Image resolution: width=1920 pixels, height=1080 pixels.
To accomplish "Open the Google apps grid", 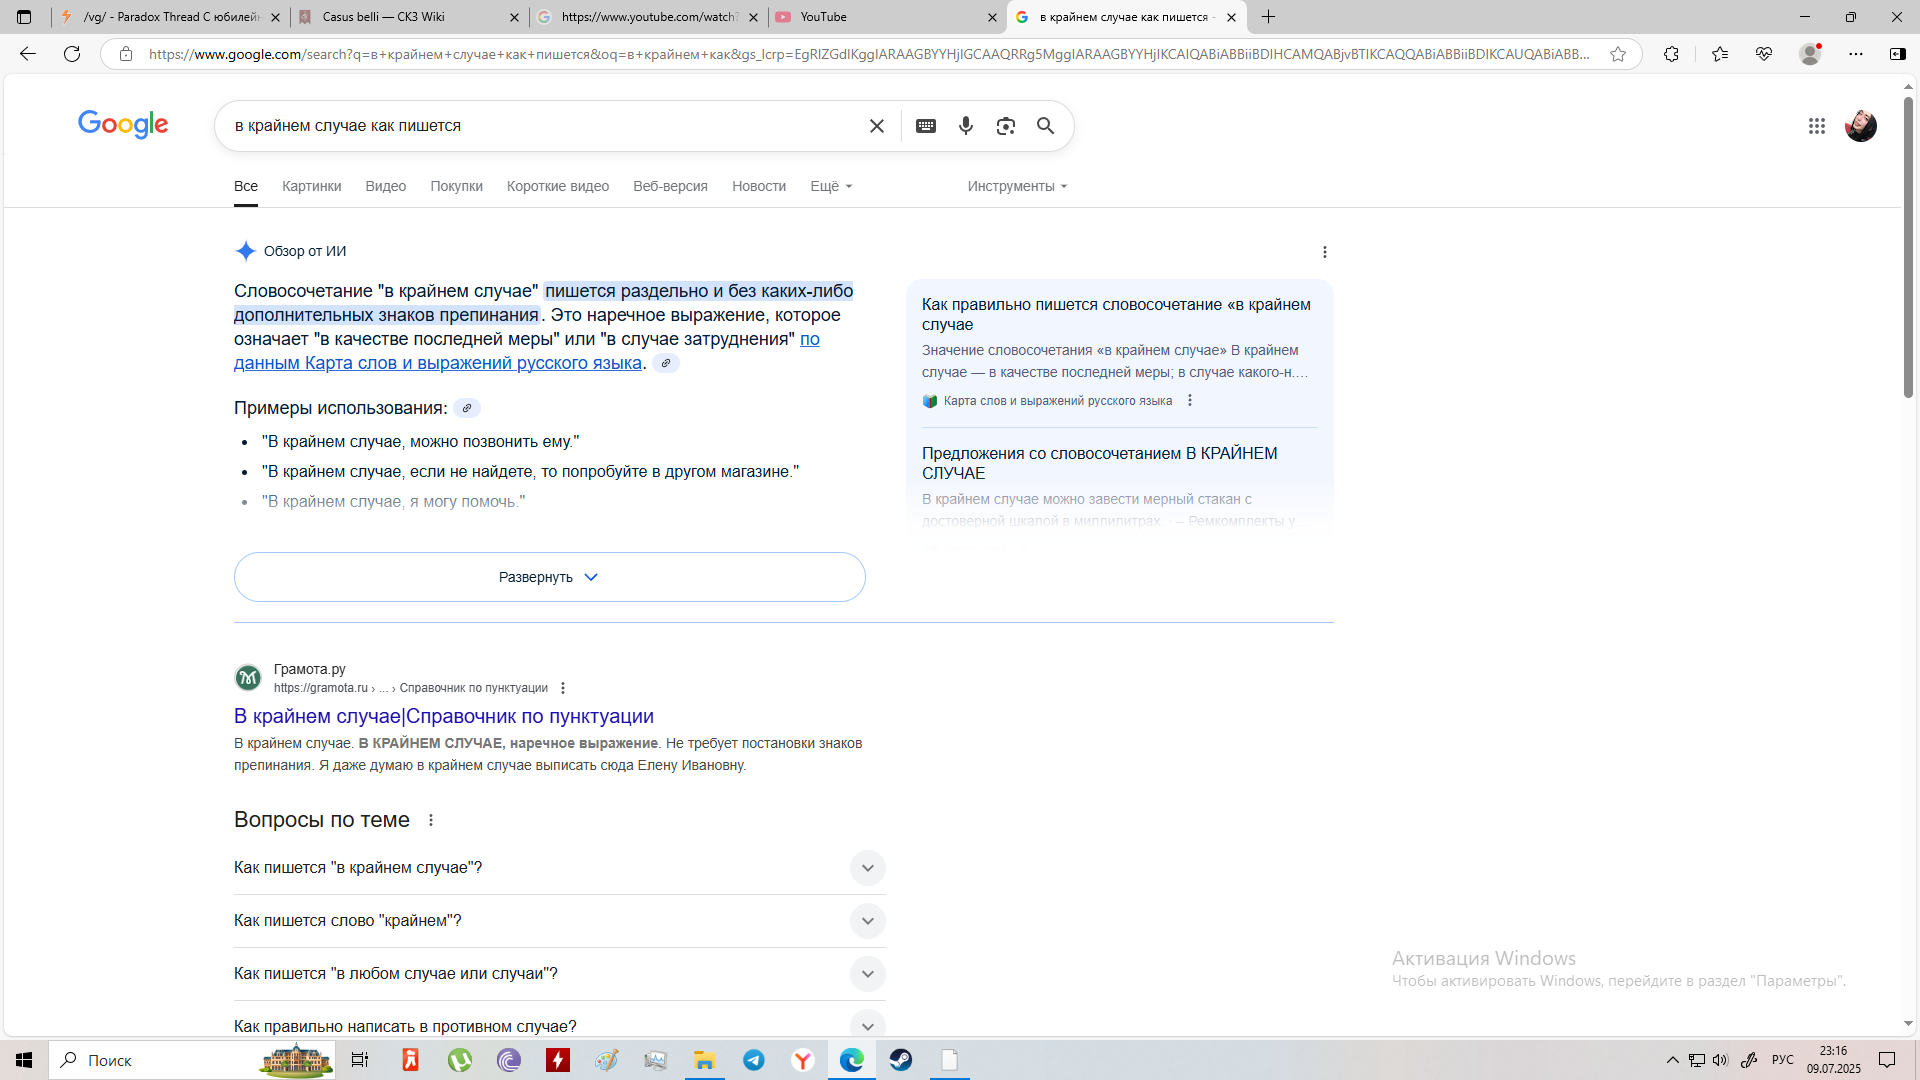I will point(1816,126).
